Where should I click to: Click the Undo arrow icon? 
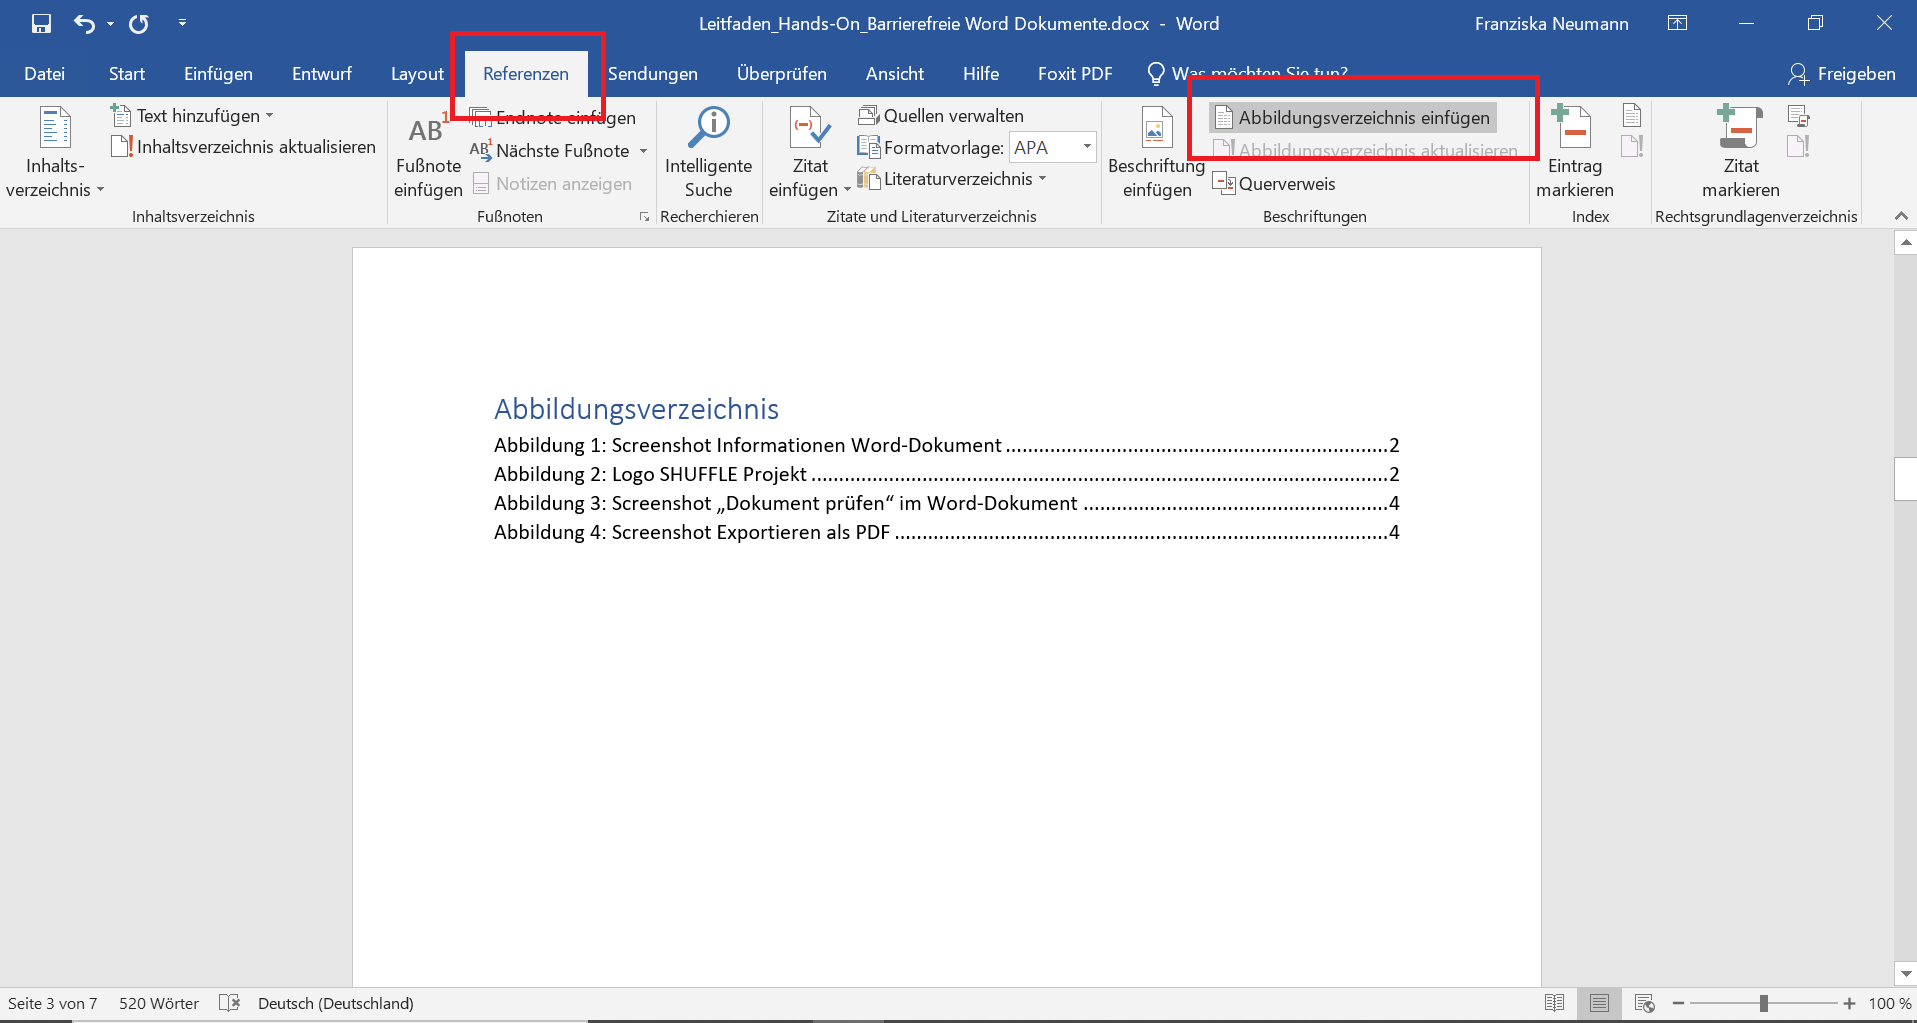[84, 24]
